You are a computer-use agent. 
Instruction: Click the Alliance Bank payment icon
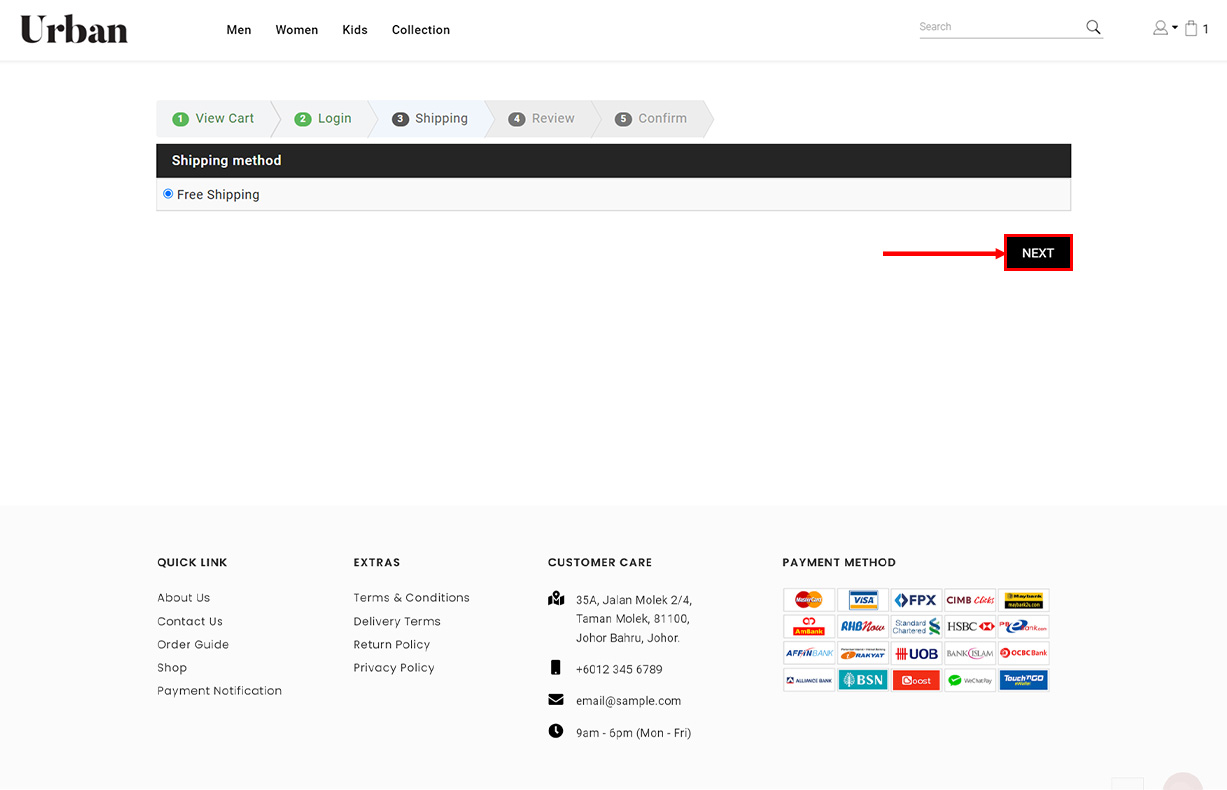click(x=809, y=680)
